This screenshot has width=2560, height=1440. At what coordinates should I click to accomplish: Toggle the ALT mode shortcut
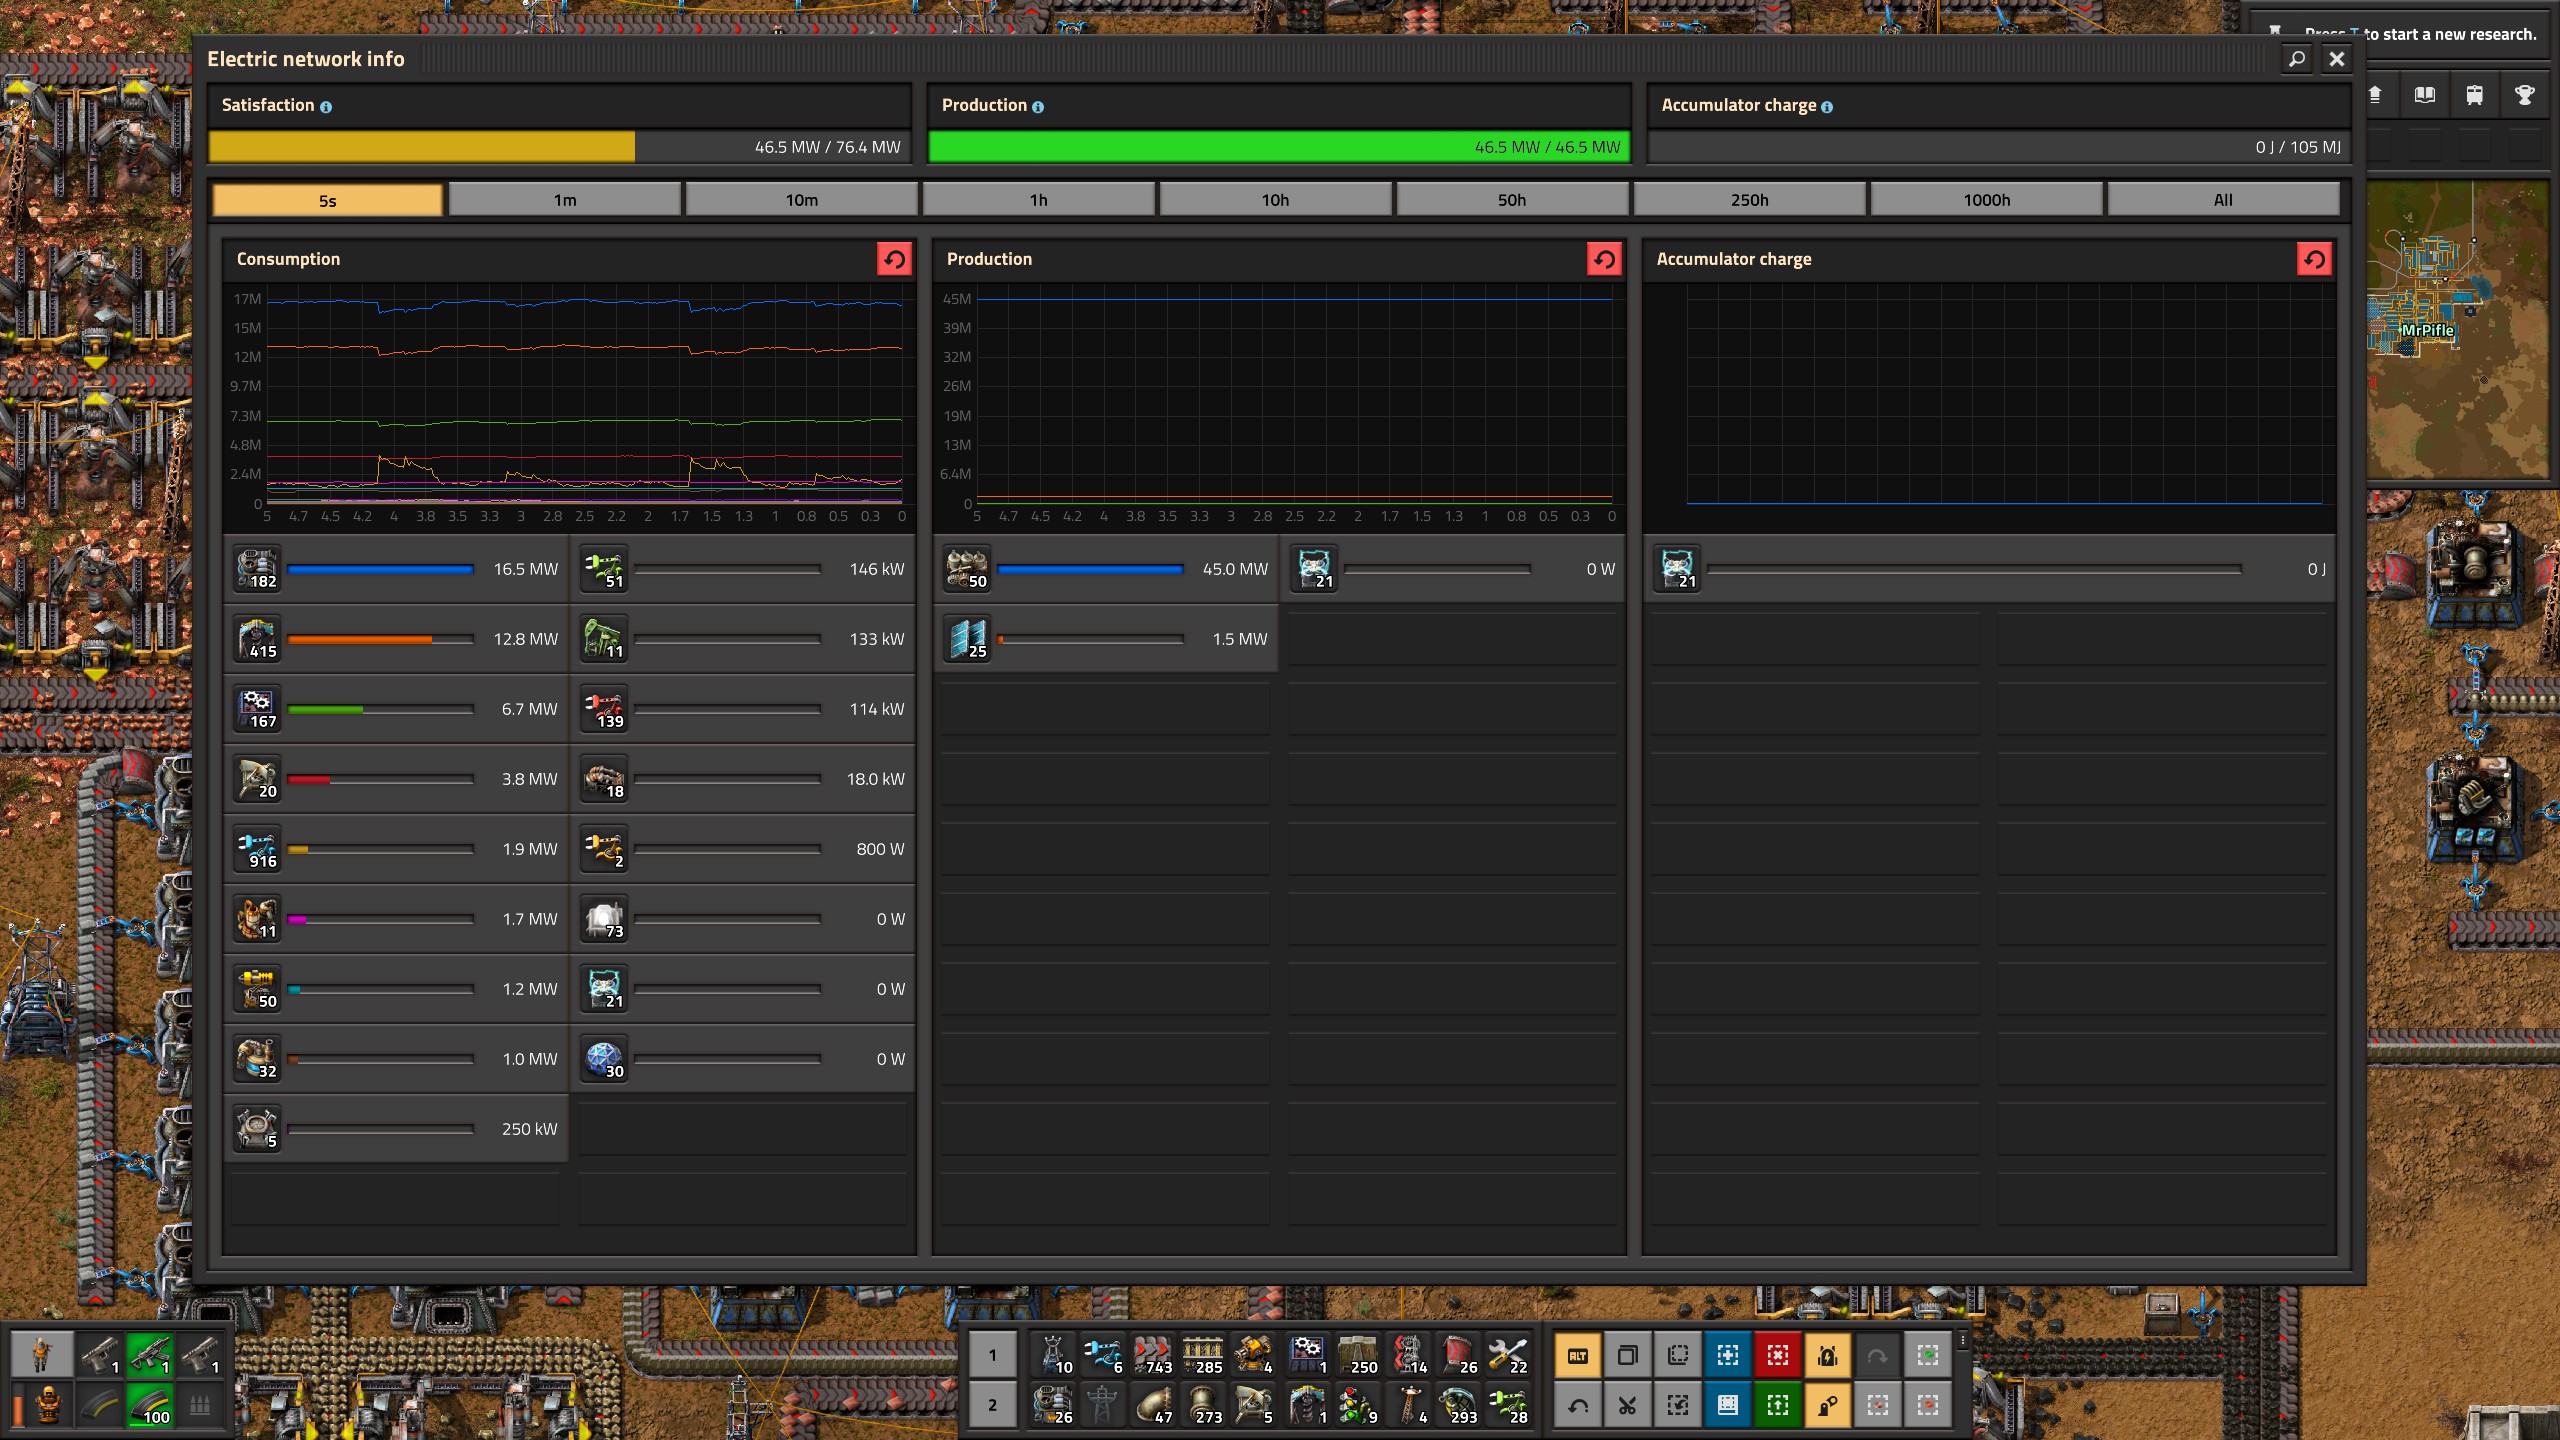pos(1578,1356)
